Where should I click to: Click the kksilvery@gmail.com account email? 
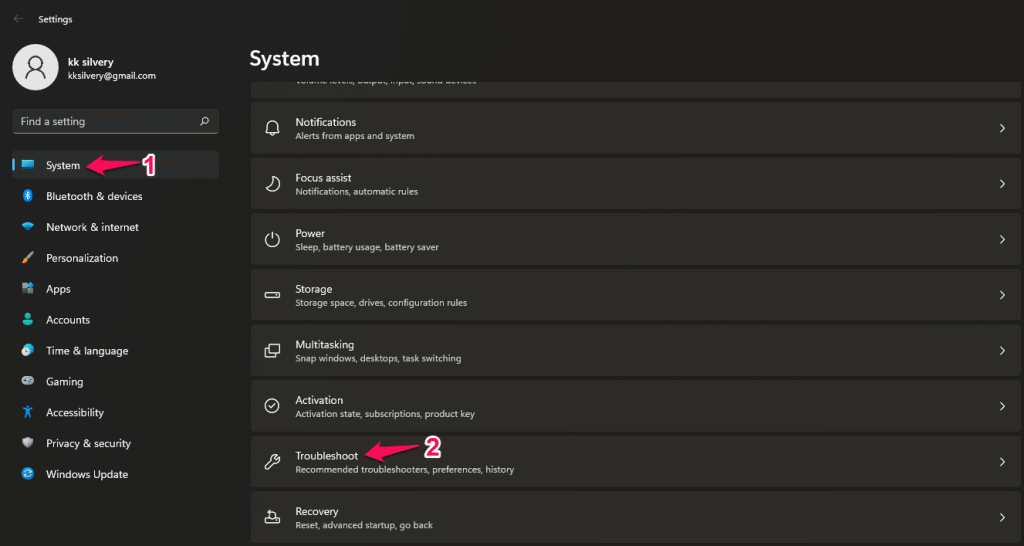coord(111,76)
